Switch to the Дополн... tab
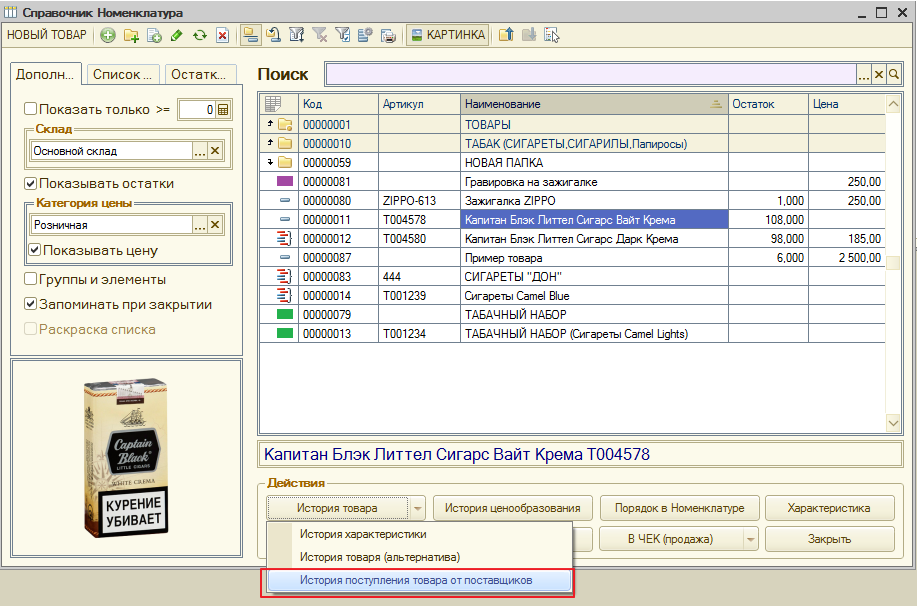Viewport: 917px width, 606px height. pyautogui.click(x=45, y=75)
